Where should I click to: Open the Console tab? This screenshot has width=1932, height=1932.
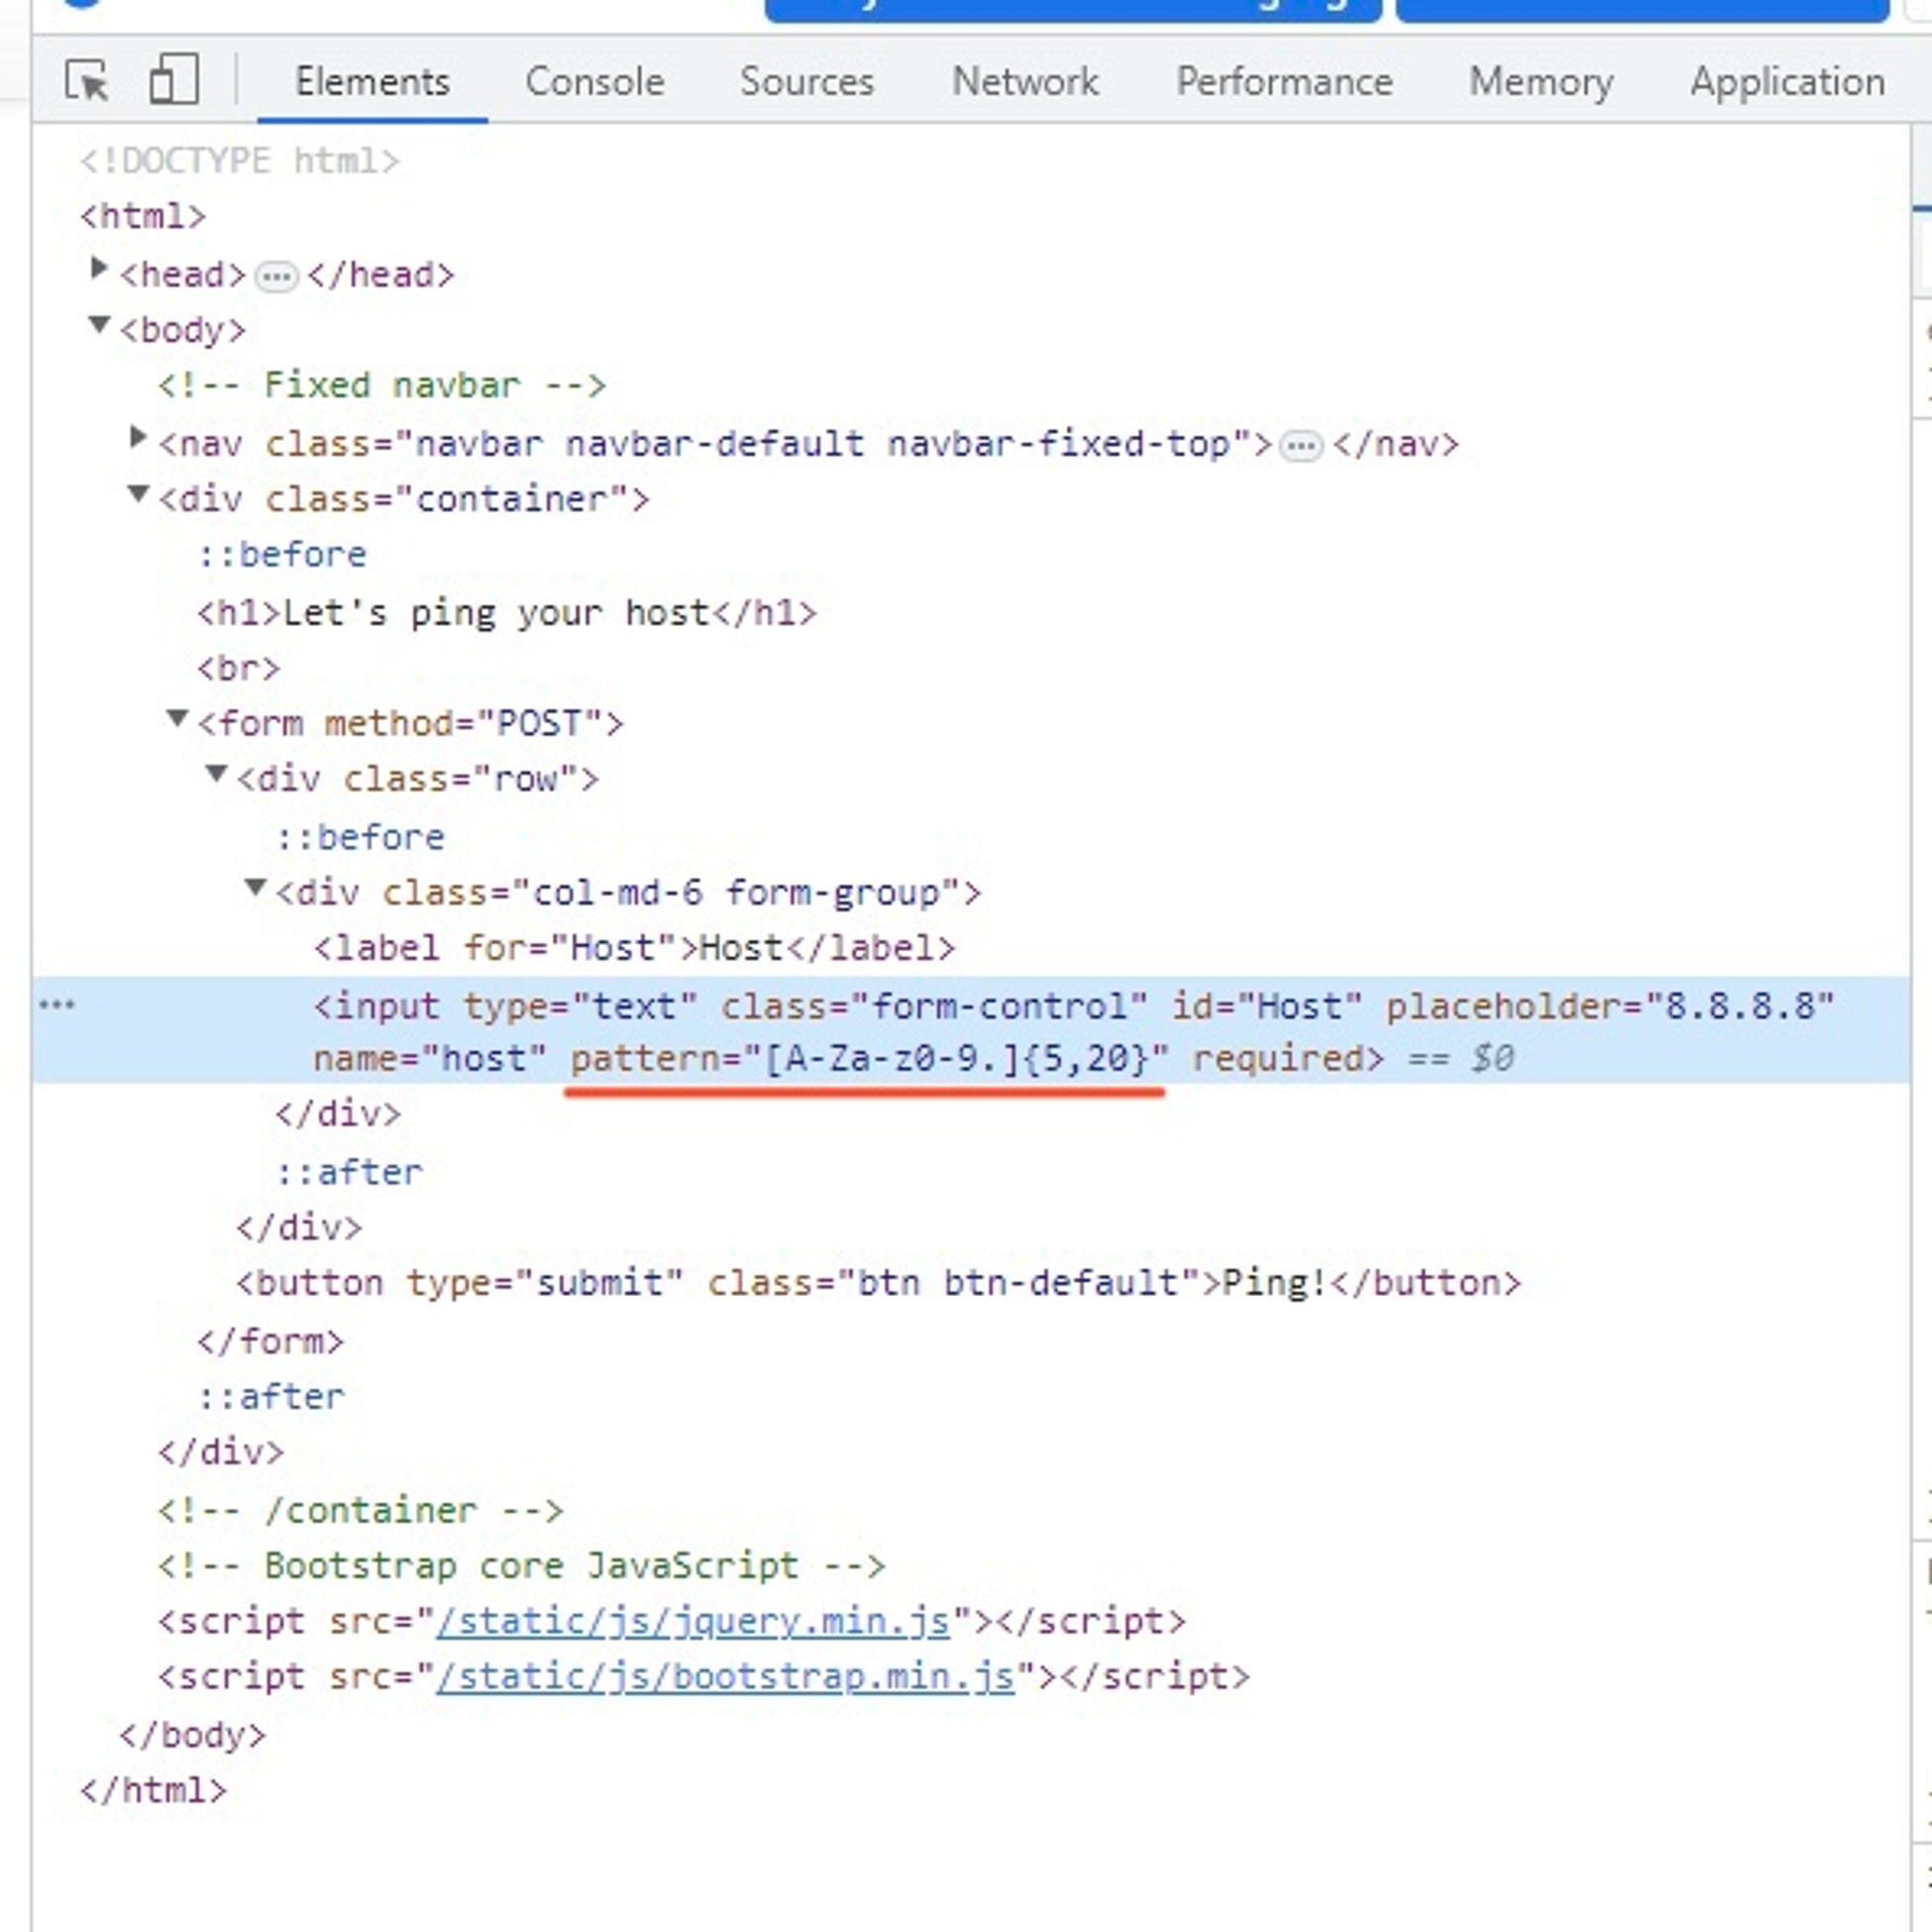[x=595, y=82]
